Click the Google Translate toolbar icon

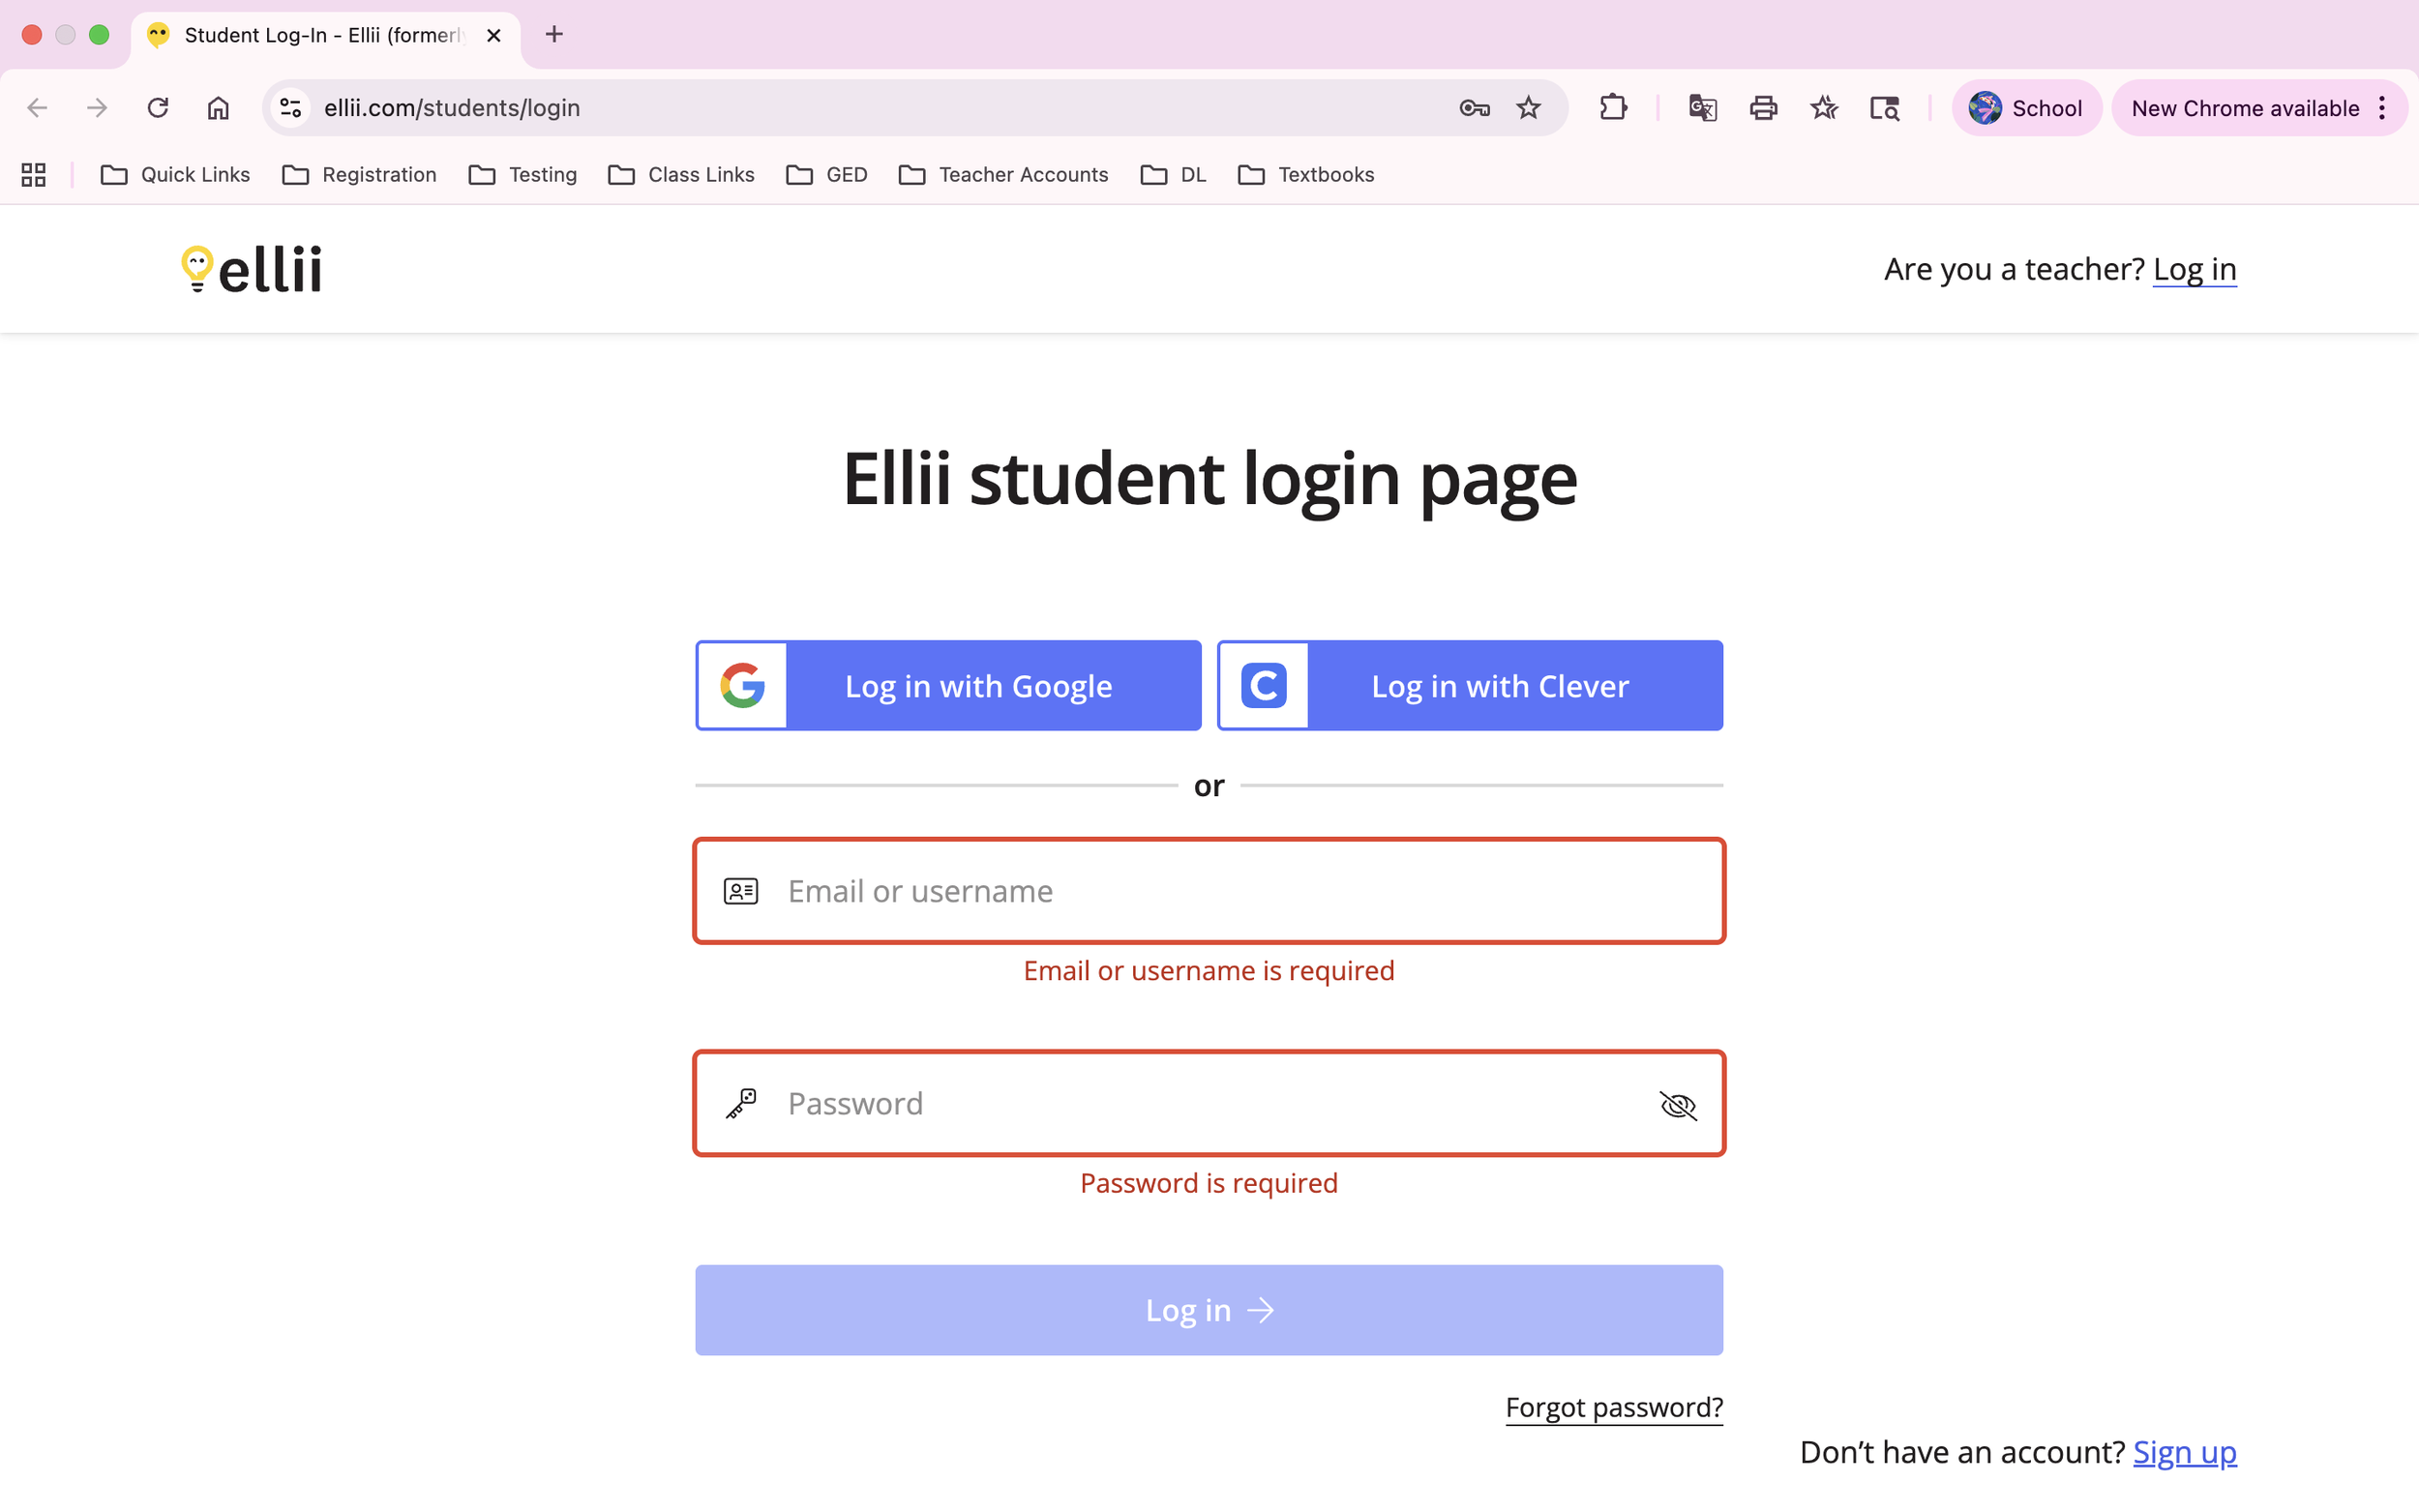click(x=1702, y=108)
